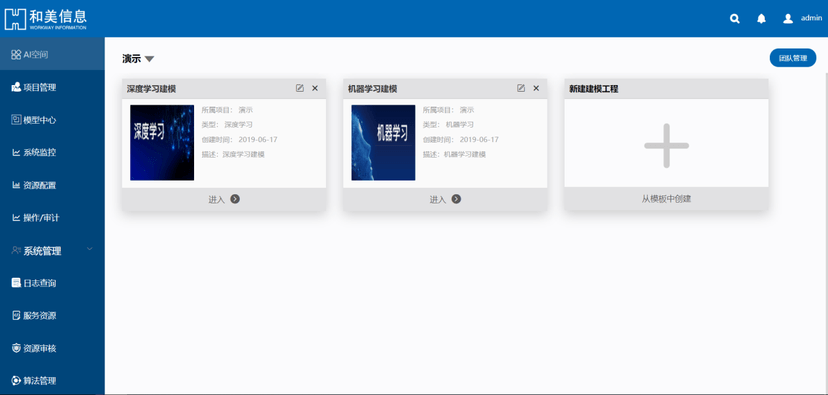The width and height of the screenshot is (828, 395).
Task: Click 从模板中创建 link
Action: coord(666,199)
